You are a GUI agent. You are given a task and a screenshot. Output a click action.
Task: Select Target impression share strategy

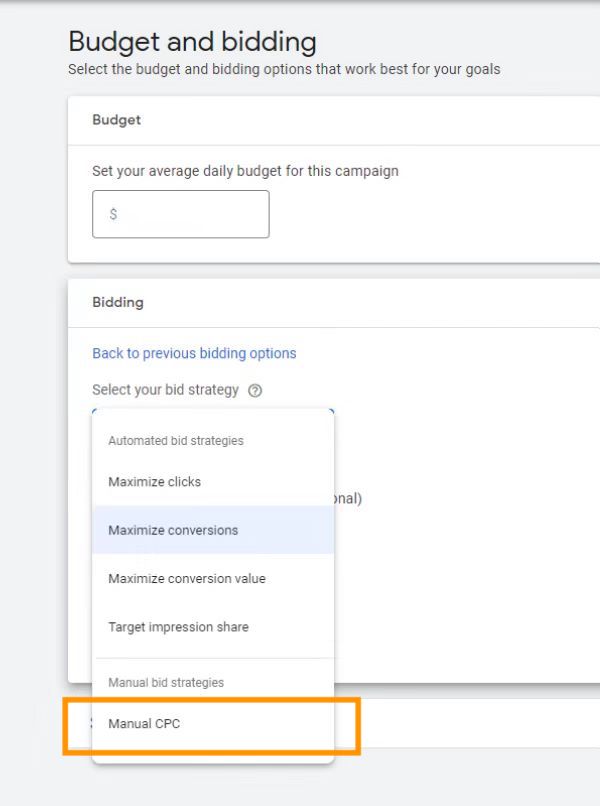tap(178, 627)
